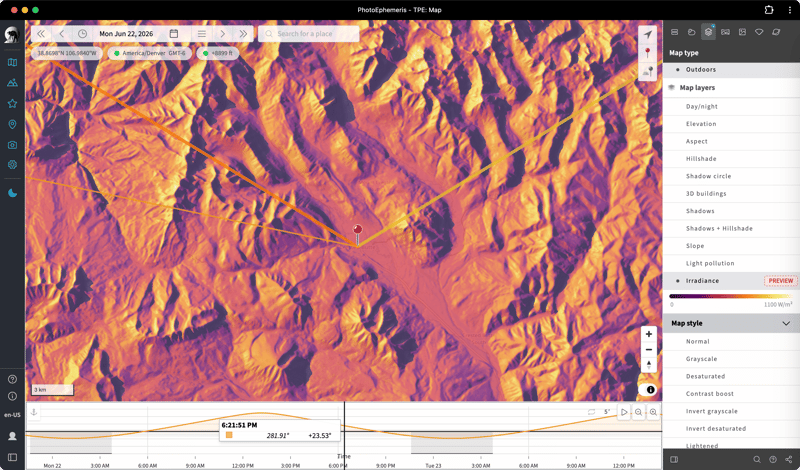The image size is (800, 470).
Task: Set time to now clock icon
Action: (82, 34)
